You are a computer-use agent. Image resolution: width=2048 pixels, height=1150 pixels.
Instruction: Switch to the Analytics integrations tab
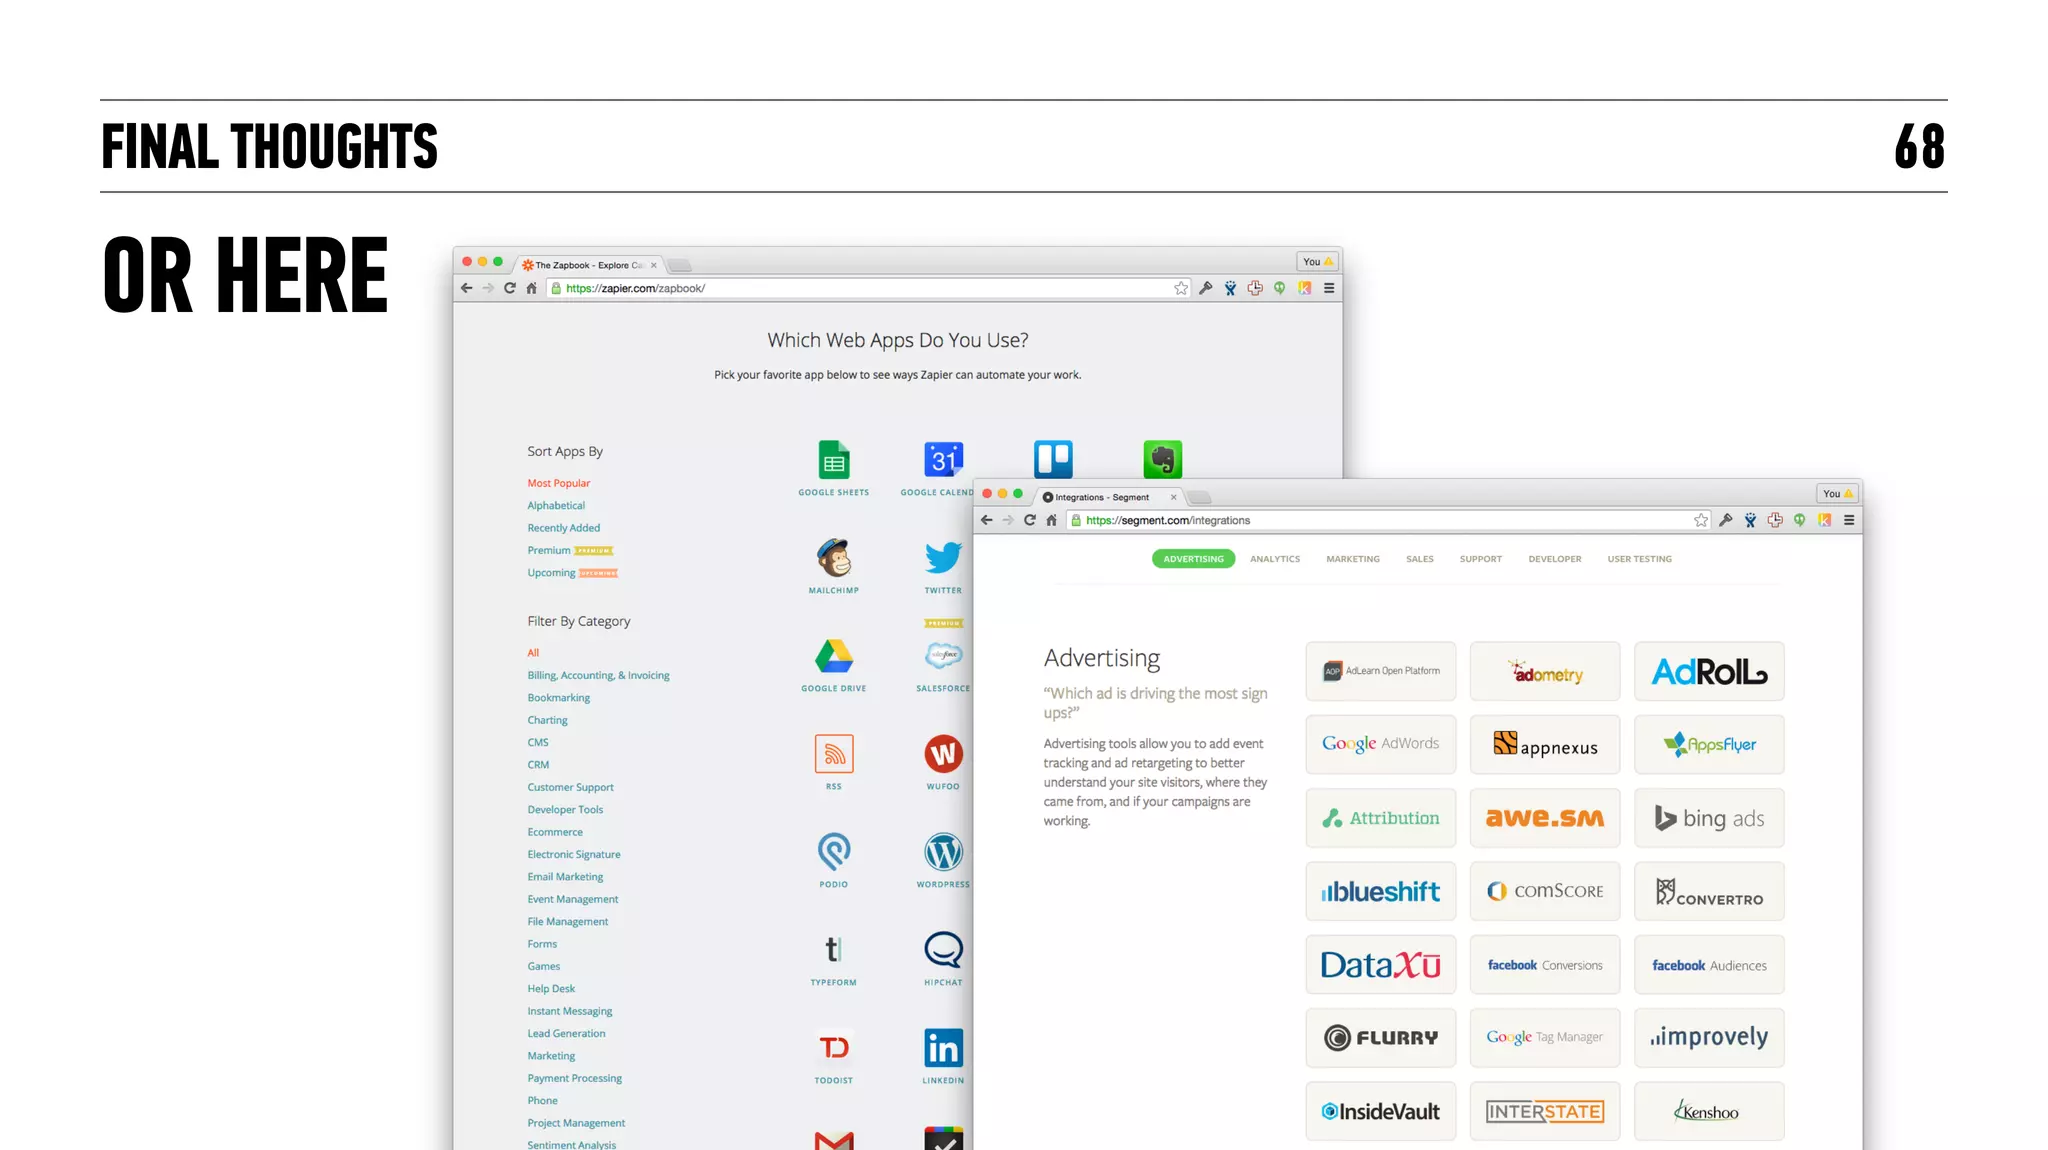[x=1274, y=559]
